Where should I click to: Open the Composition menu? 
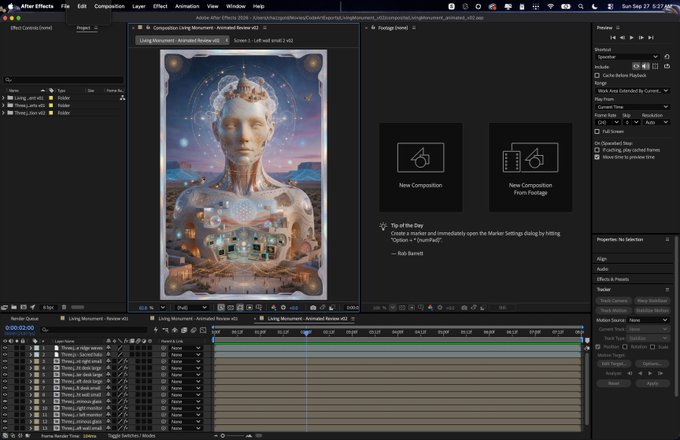109,6
